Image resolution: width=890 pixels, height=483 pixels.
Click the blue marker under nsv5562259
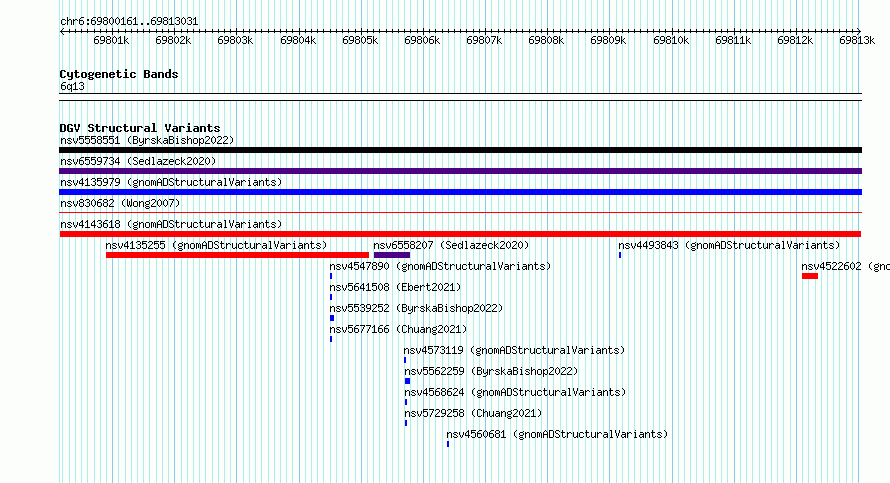[407, 381]
